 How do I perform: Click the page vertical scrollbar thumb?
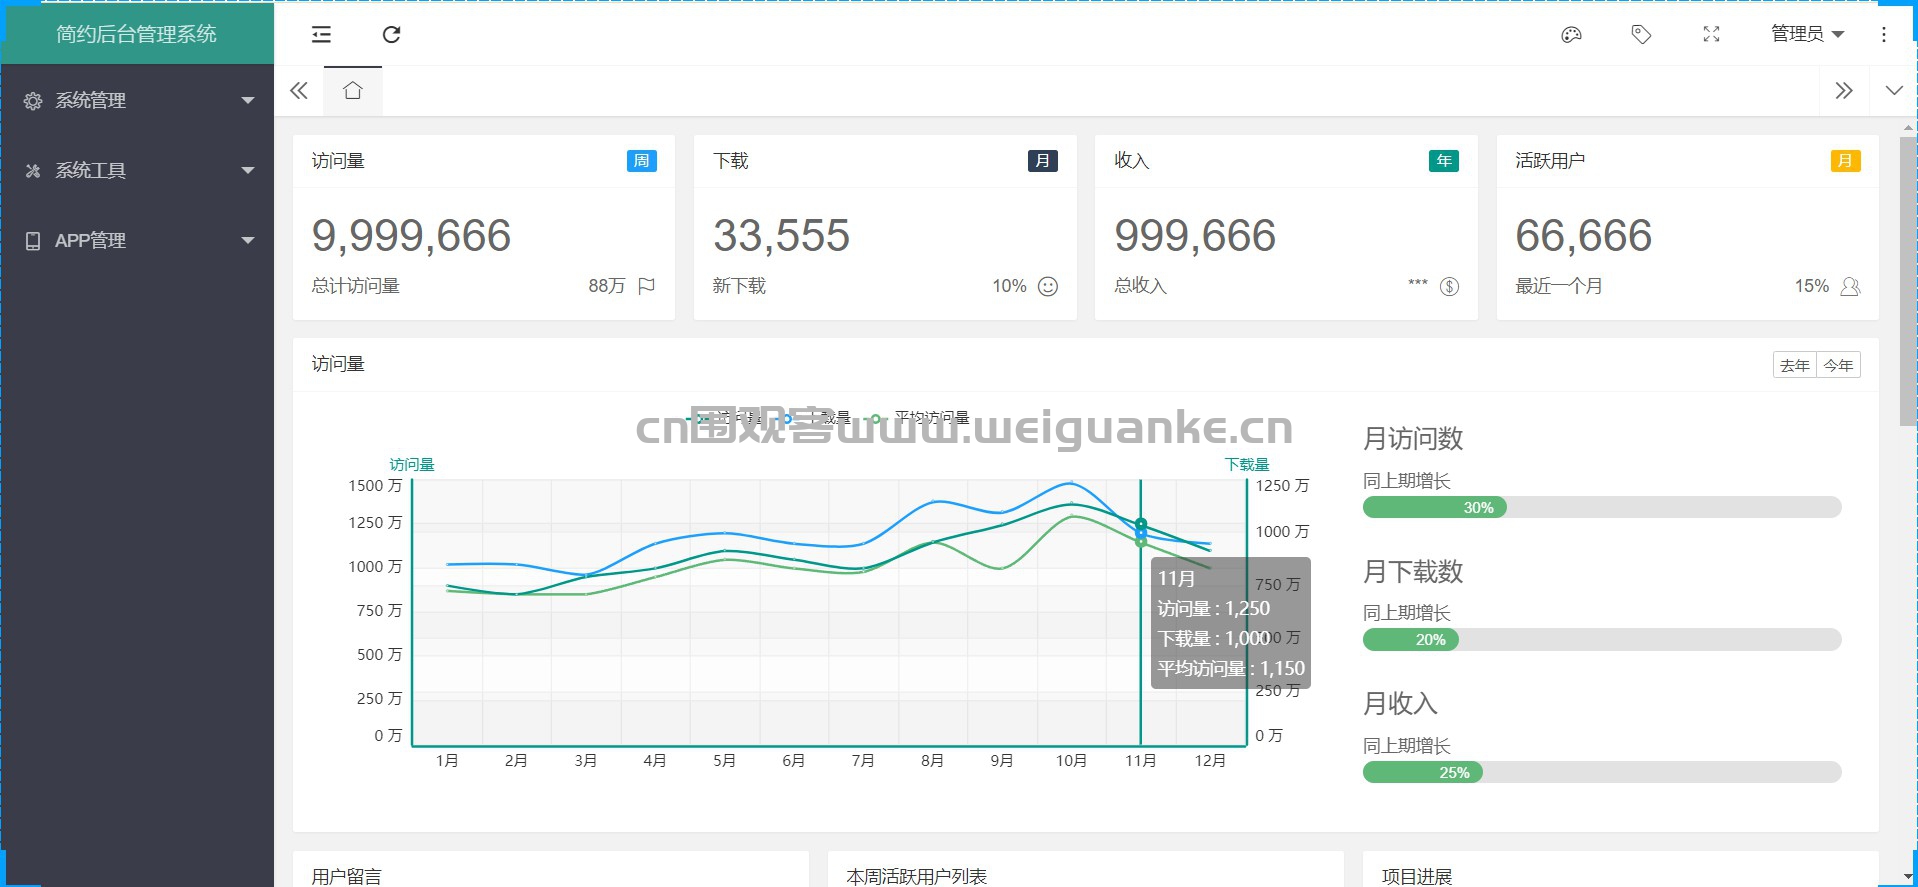pyautogui.click(x=1908, y=282)
